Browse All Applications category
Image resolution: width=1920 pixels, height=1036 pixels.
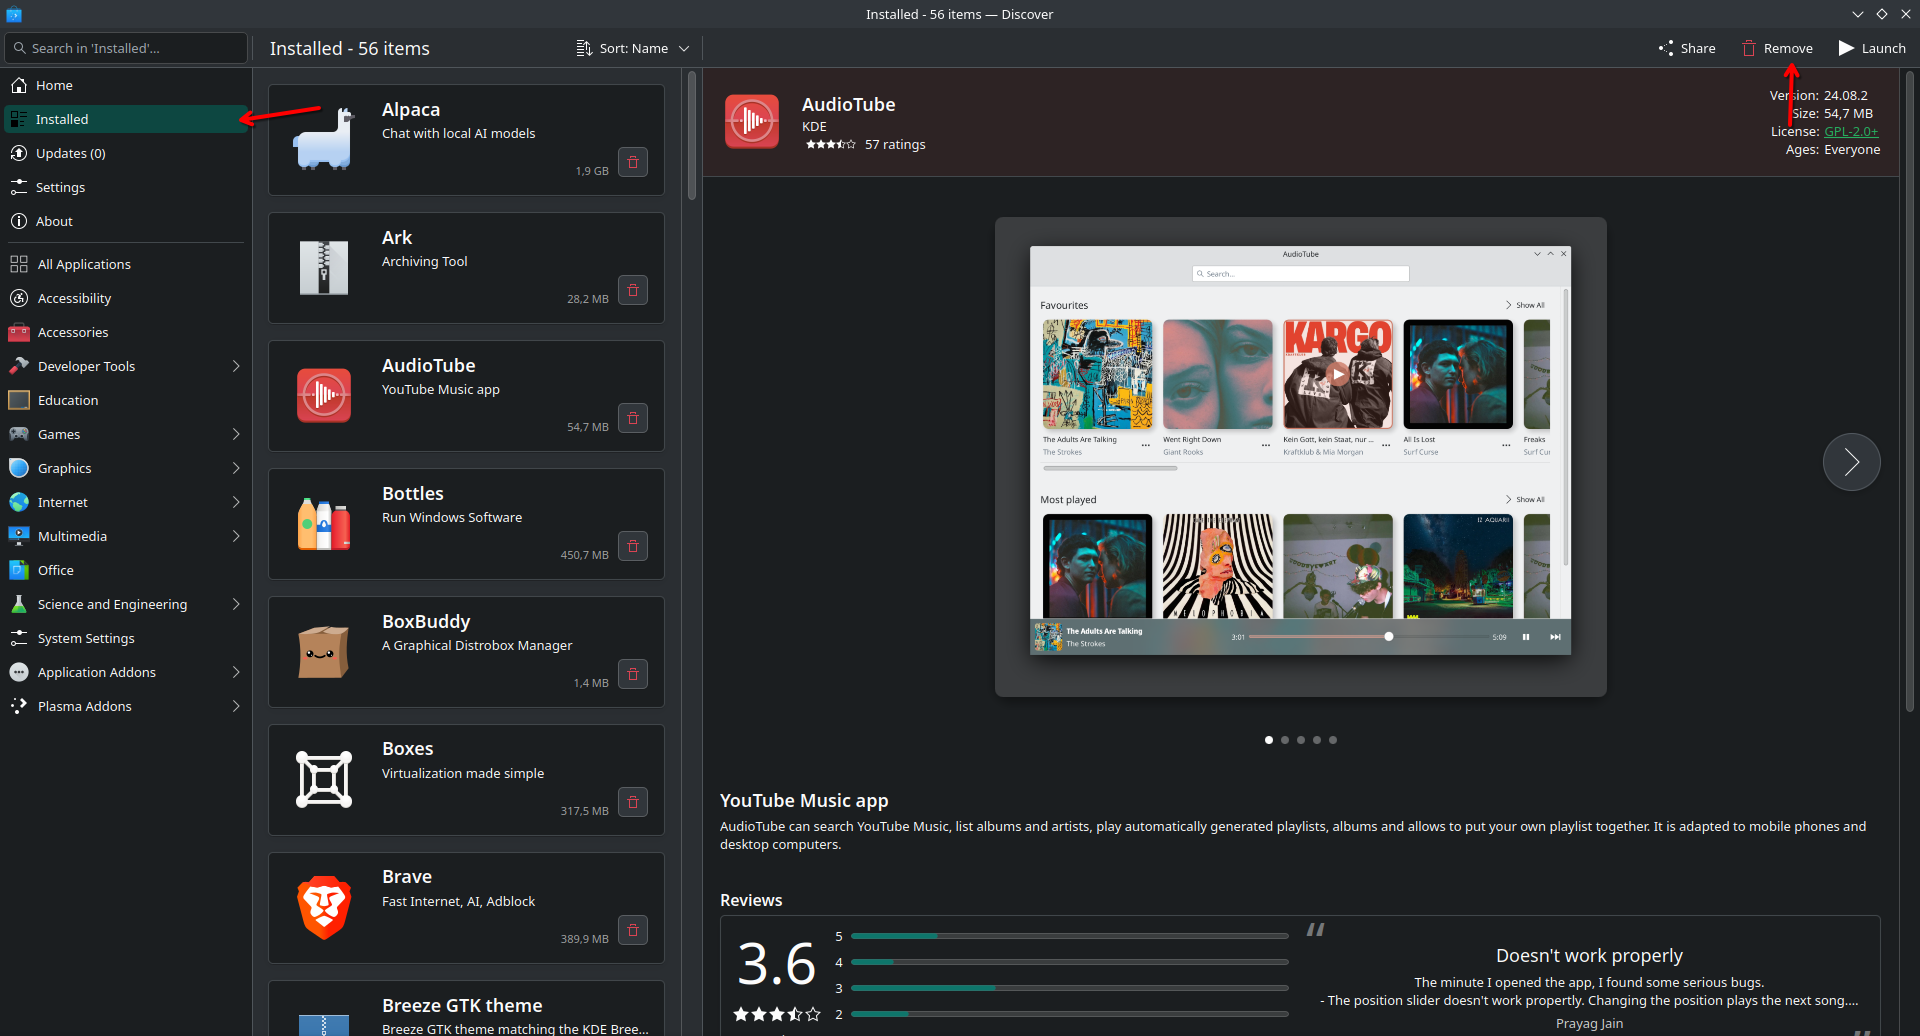pyautogui.click(x=126, y=264)
